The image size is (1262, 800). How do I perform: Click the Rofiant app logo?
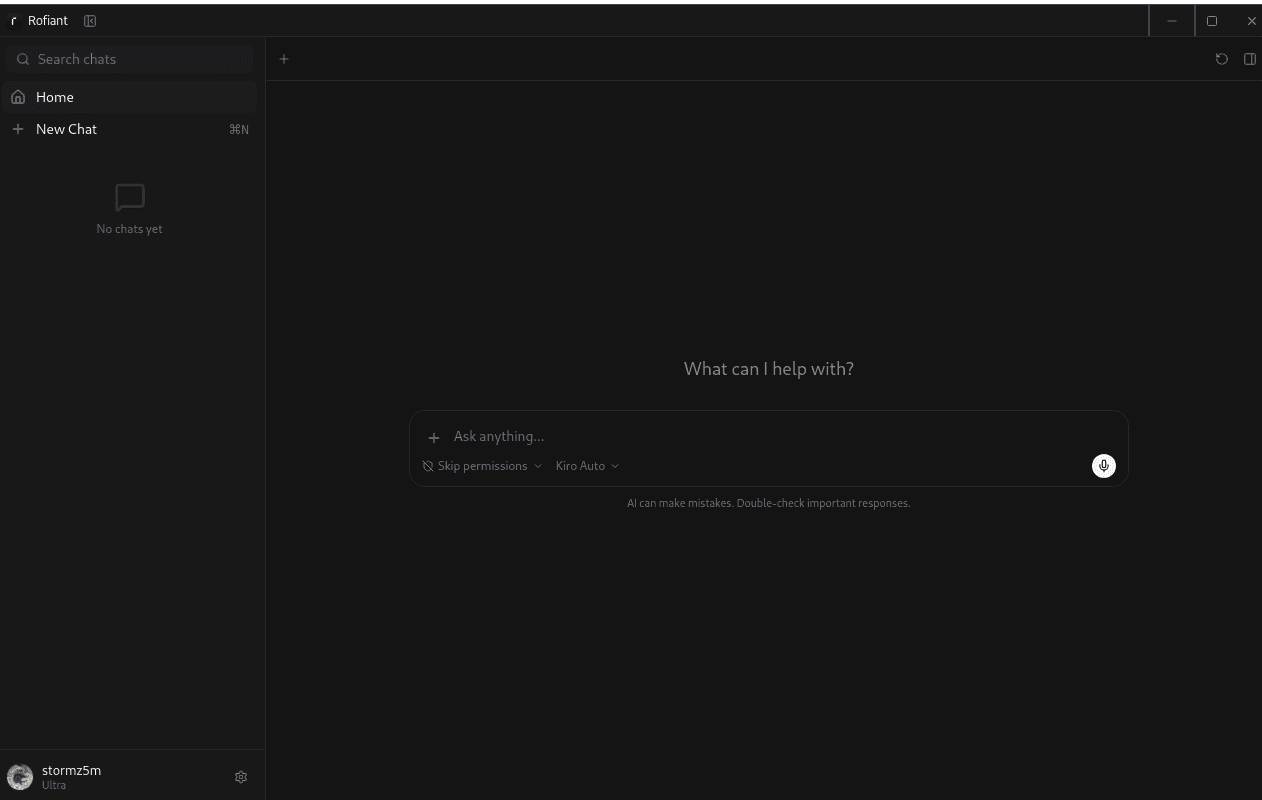click(x=14, y=21)
